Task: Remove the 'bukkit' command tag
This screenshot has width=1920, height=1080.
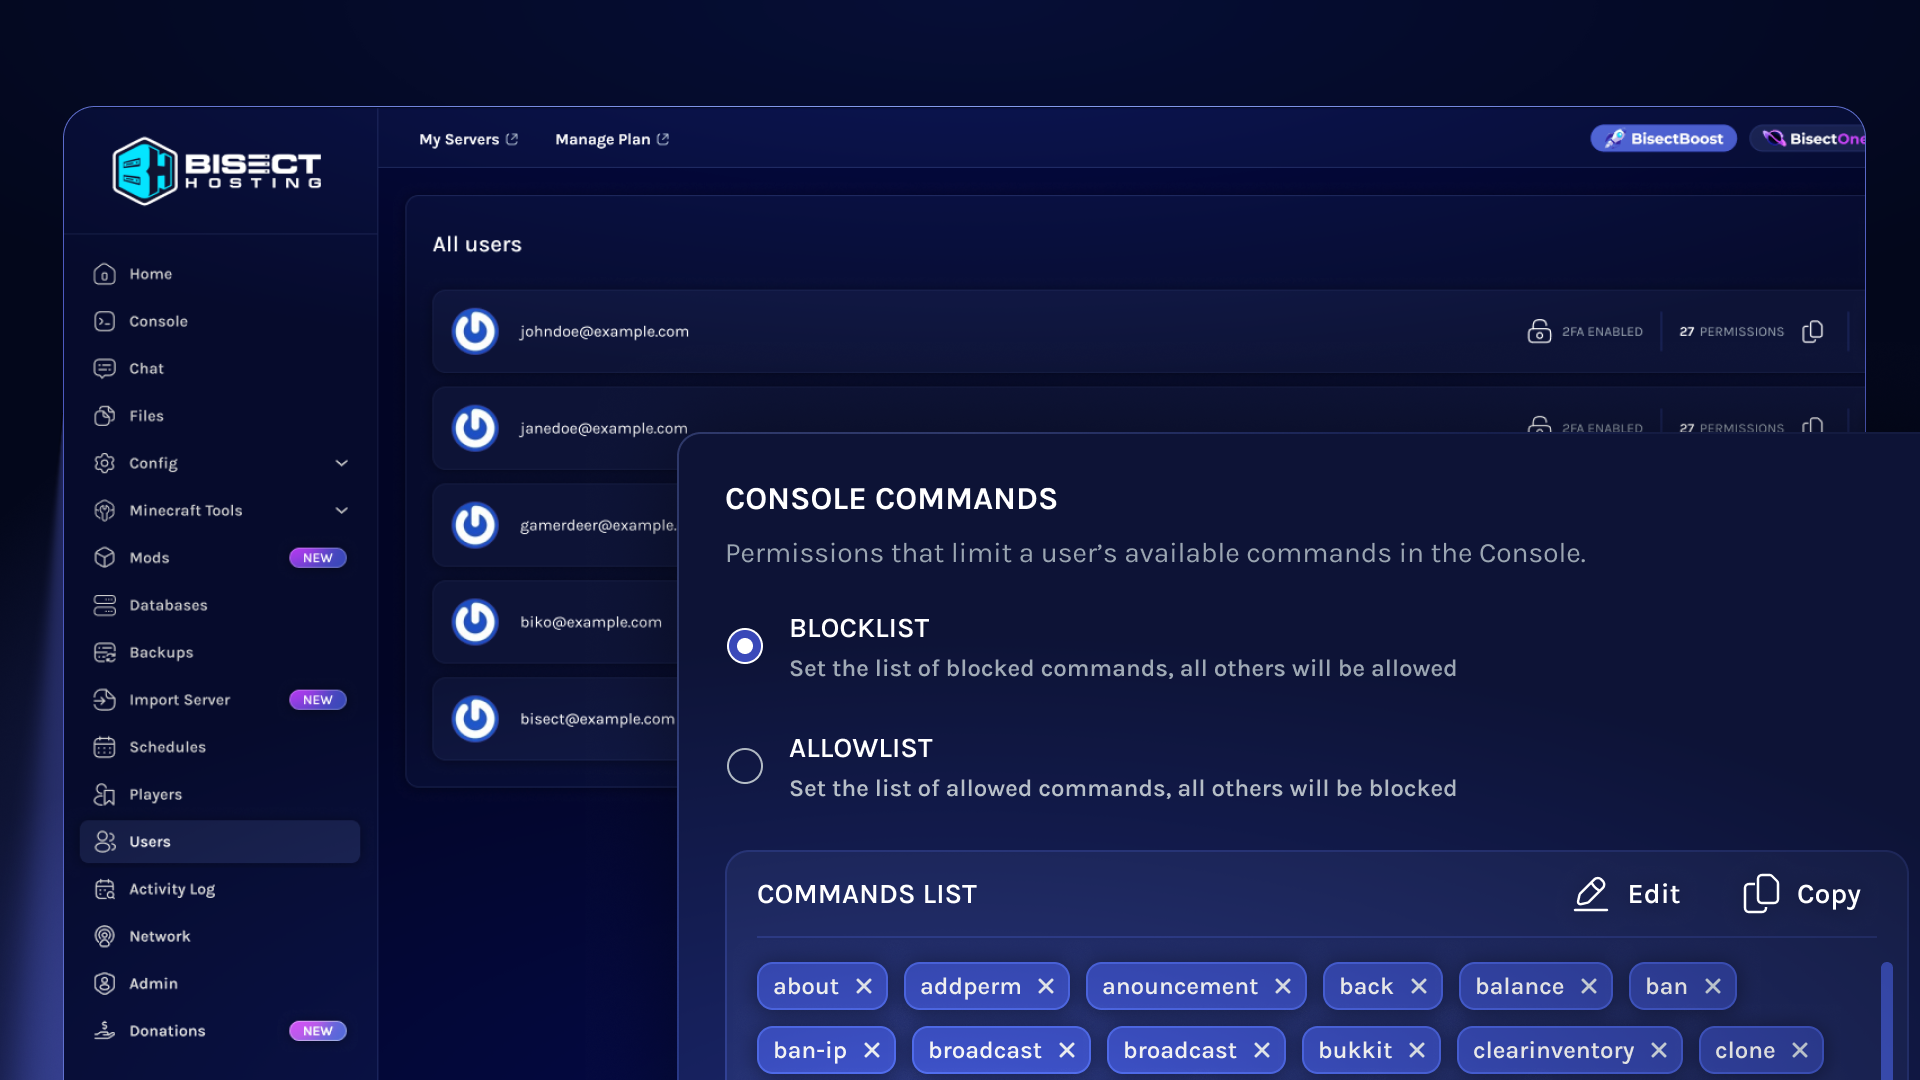Action: 1417,1051
